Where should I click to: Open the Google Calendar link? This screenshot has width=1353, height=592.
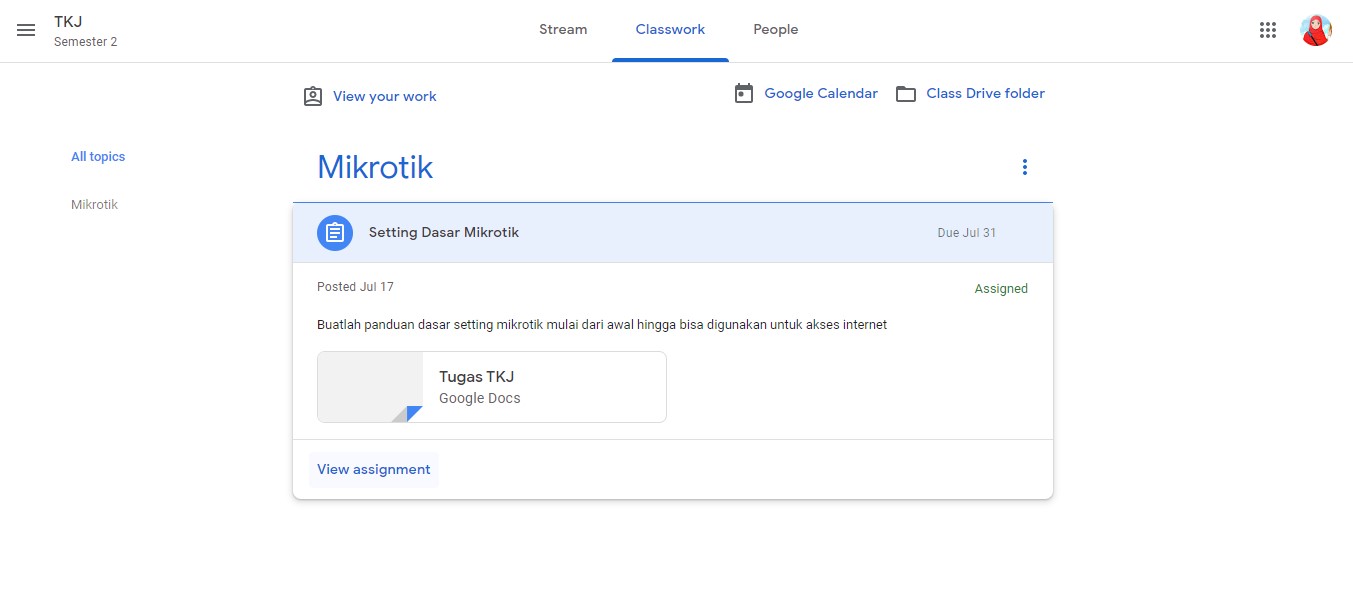[821, 93]
